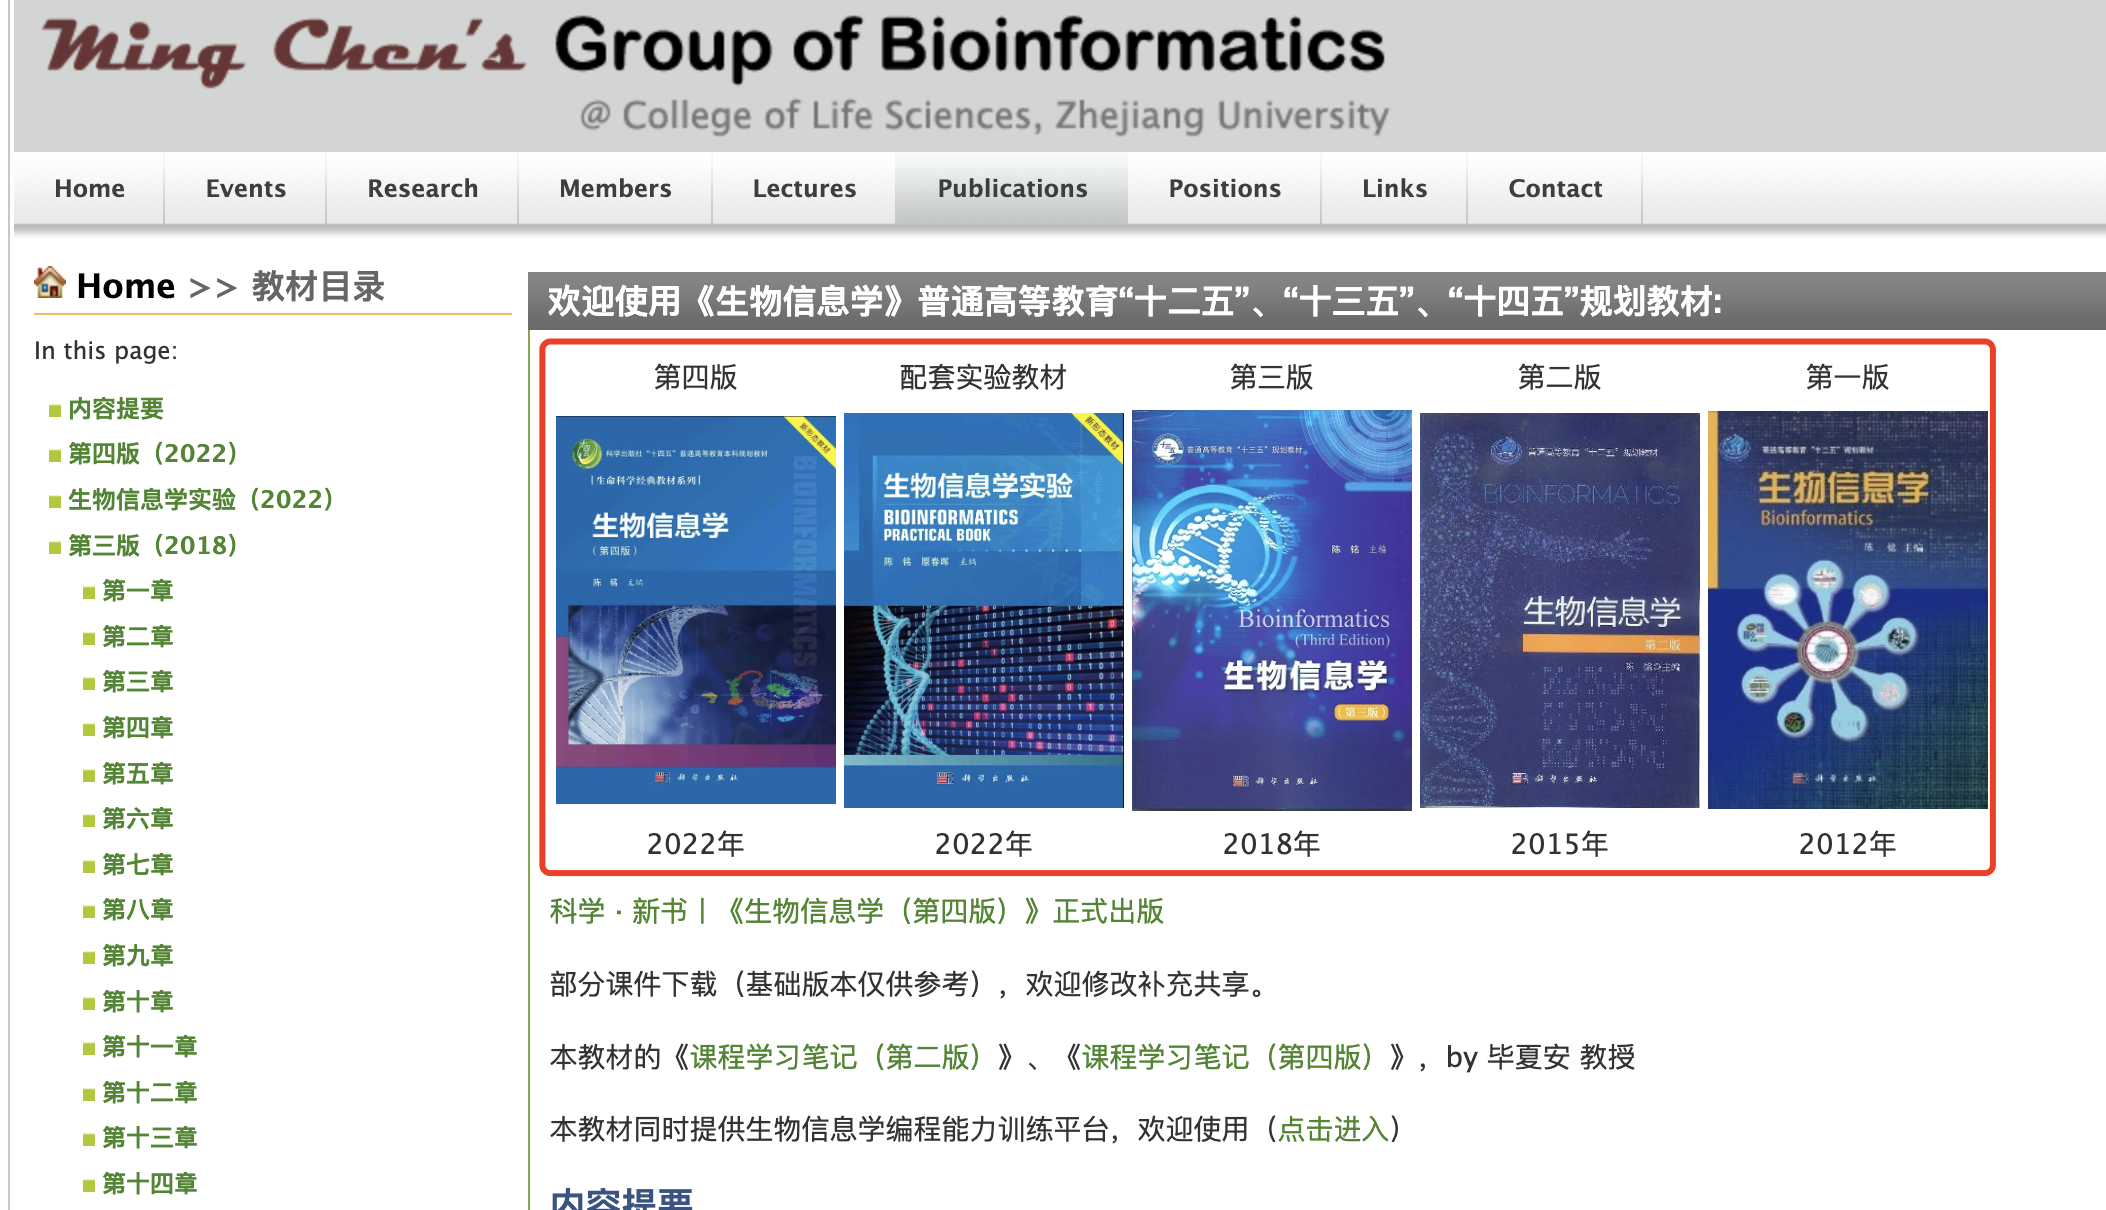Viewport: 2106px width, 1210px height.
Task: Switch to the Publications menu item
Action: (1012, 188)
